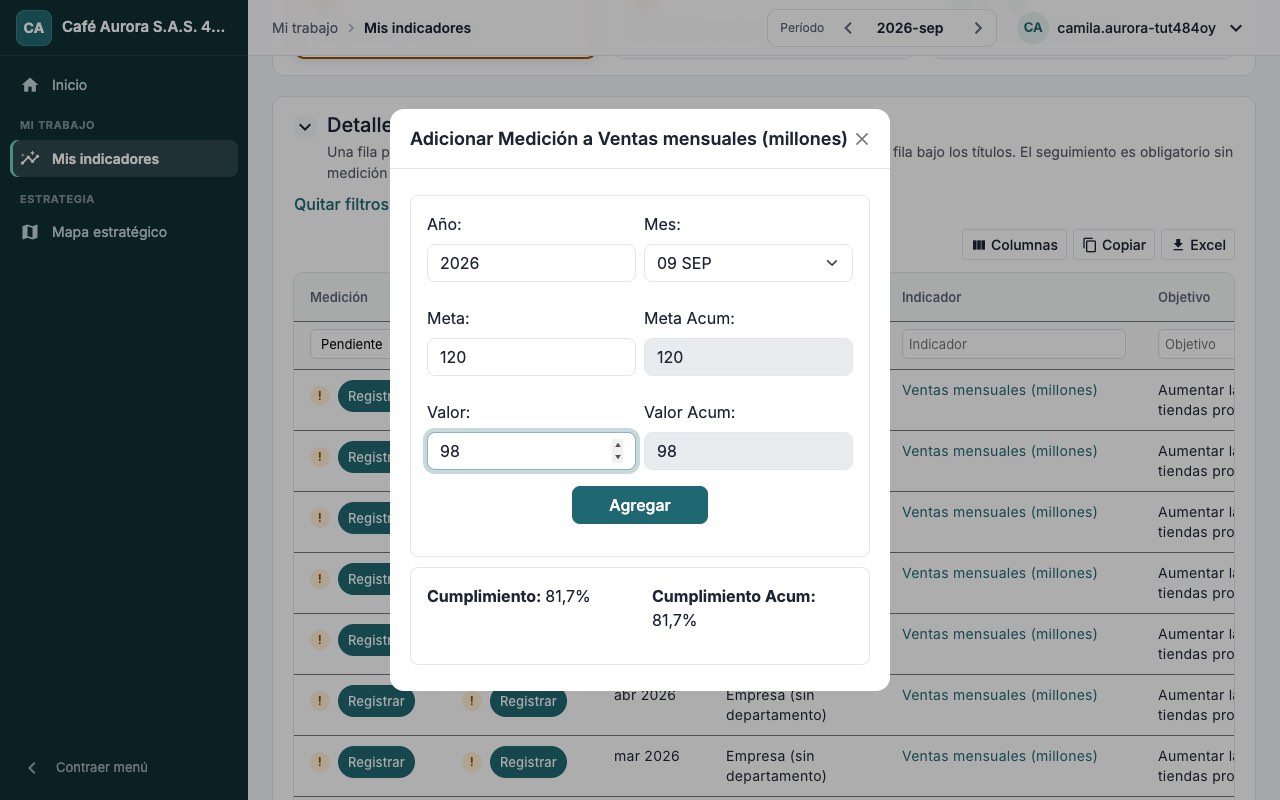Click the Objetivo column header
The height and width of the screenshot is (800, 1280).
[x=1184, y=297]
